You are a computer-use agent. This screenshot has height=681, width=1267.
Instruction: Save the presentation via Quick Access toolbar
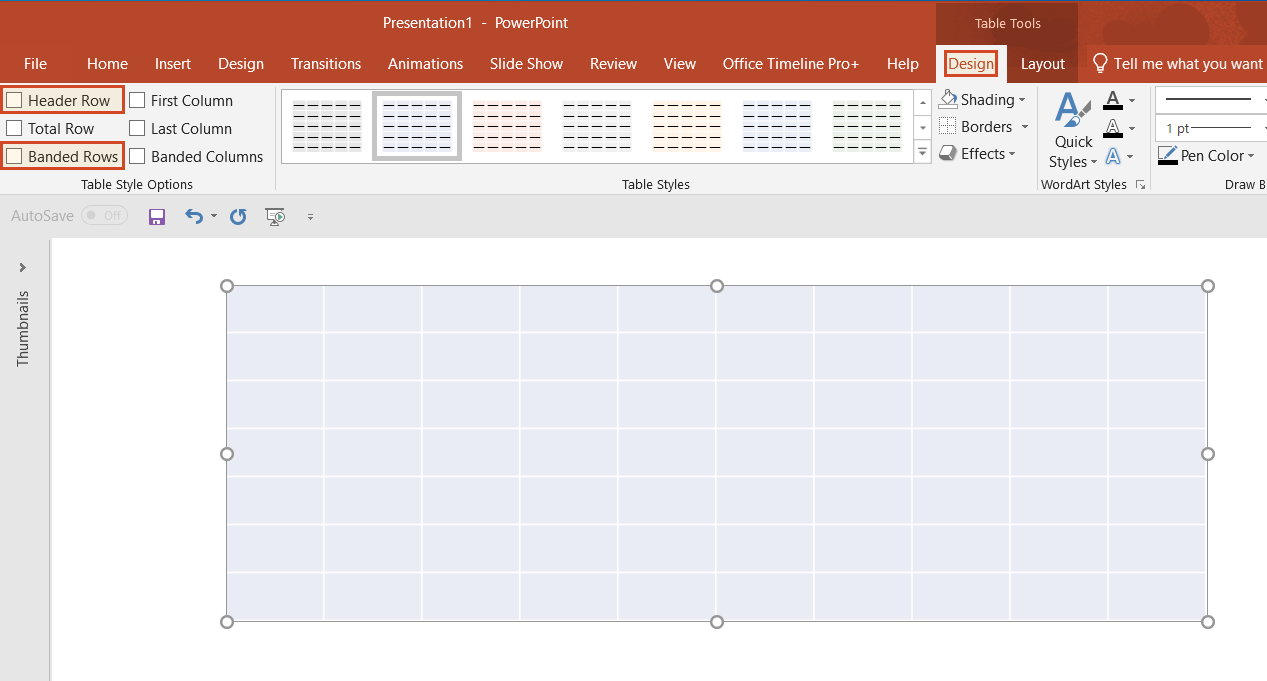coord(156,216)
